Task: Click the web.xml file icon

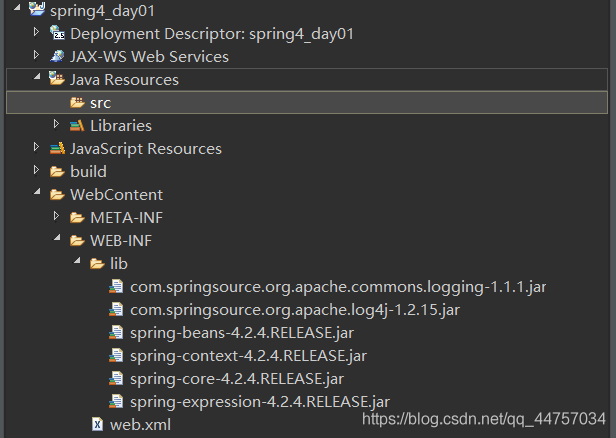Action: click(97, 425)
